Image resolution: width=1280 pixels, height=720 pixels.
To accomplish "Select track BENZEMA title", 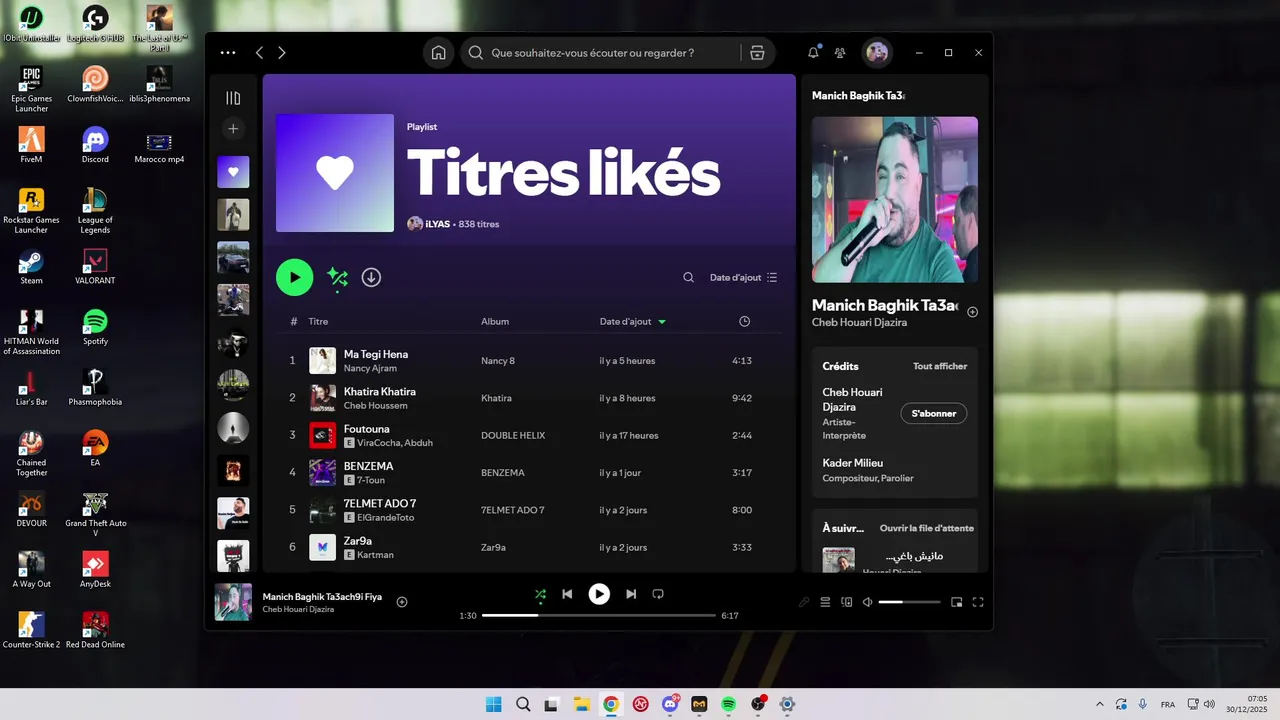I will [369, 466].
